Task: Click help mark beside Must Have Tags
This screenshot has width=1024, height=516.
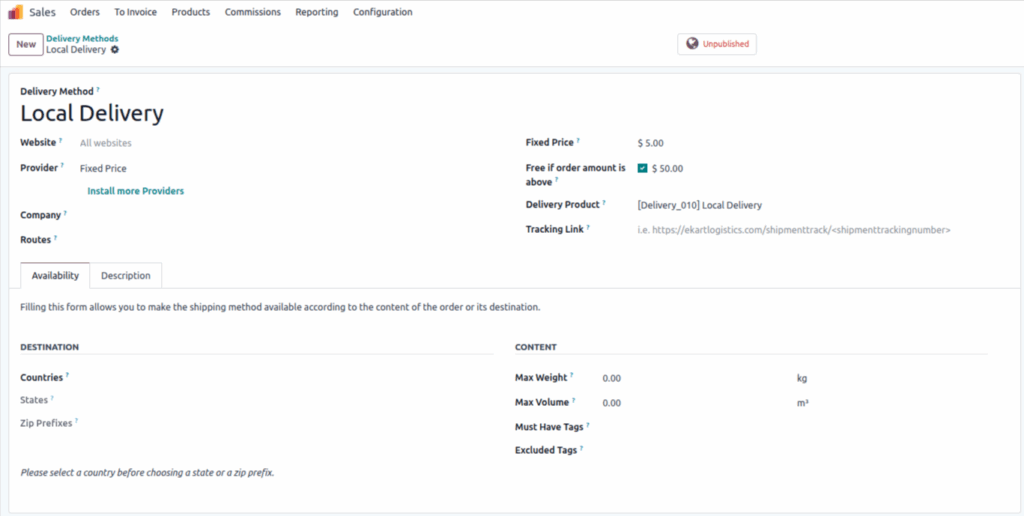Action: point(588,425)
